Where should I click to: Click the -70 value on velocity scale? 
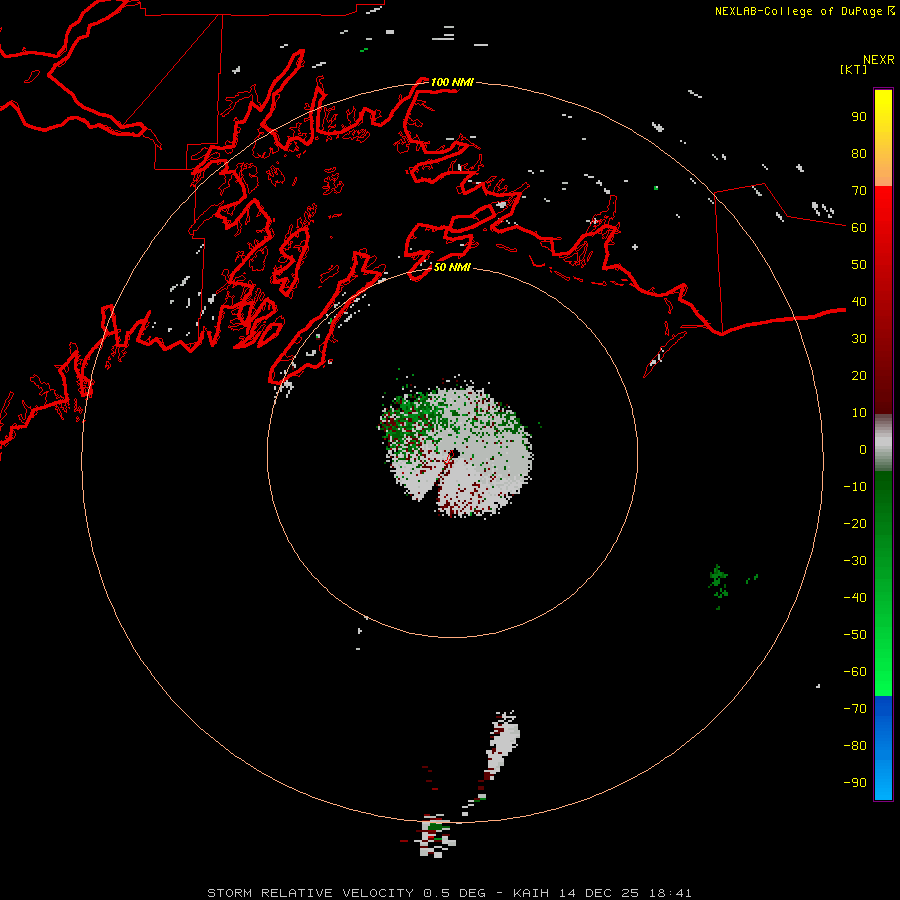(x=855, y=709)
